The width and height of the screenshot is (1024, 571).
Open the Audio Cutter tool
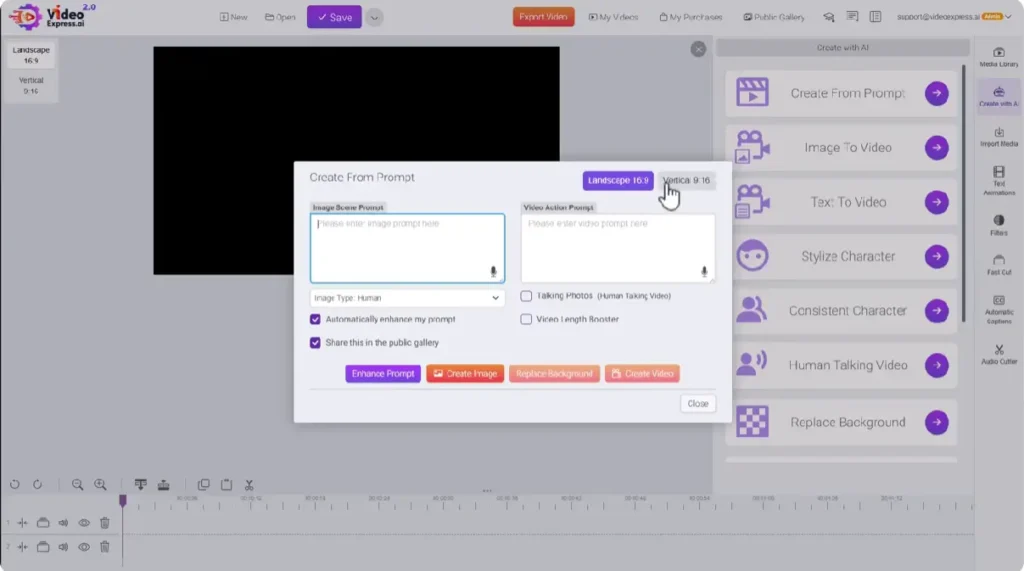[x=998, y=354]
